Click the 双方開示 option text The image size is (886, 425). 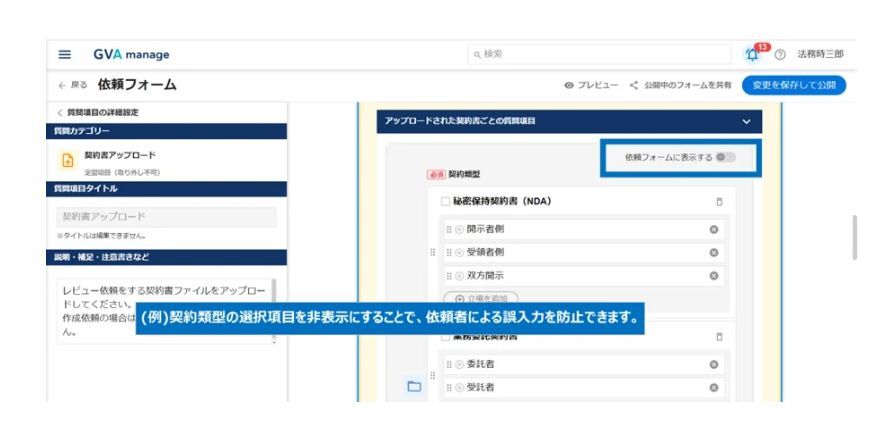(x=485, y=276)
